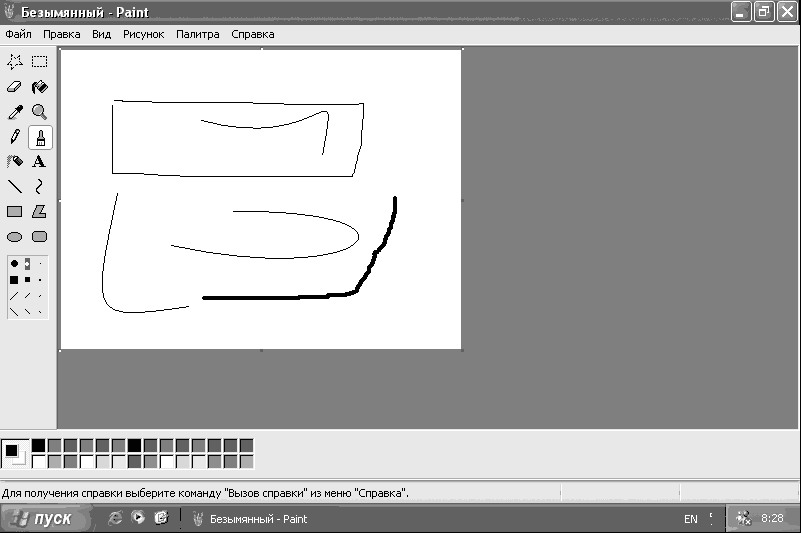Choose the Text tool

39,162
